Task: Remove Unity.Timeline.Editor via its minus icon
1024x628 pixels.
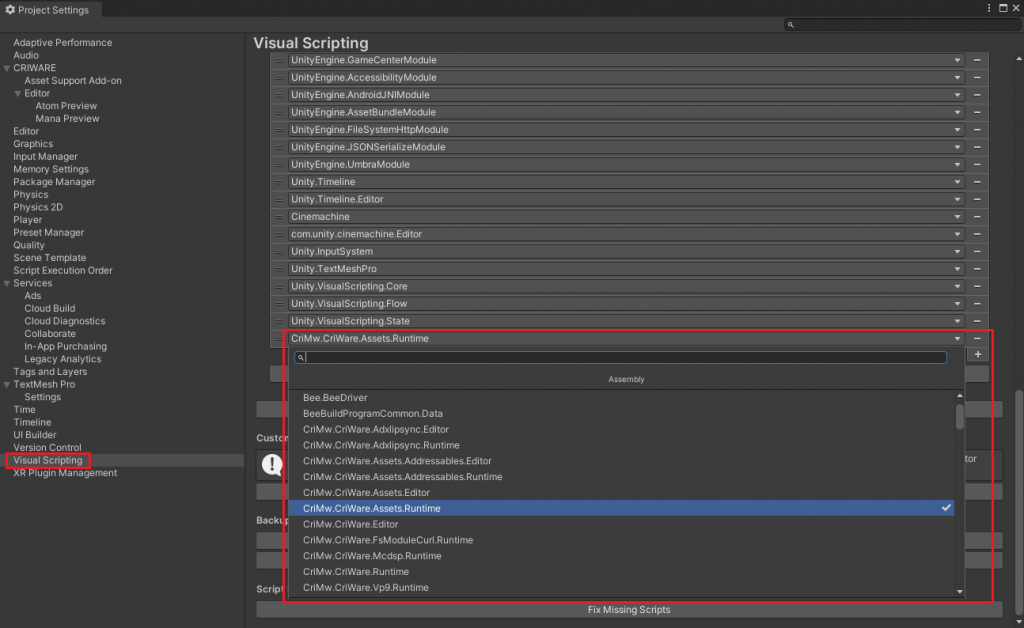Action: tap(978, 199)
